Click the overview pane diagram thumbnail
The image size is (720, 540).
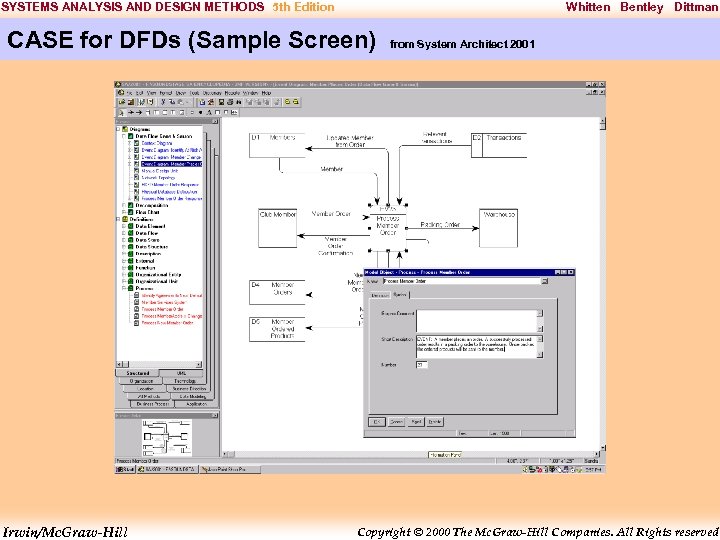point(166,437)
